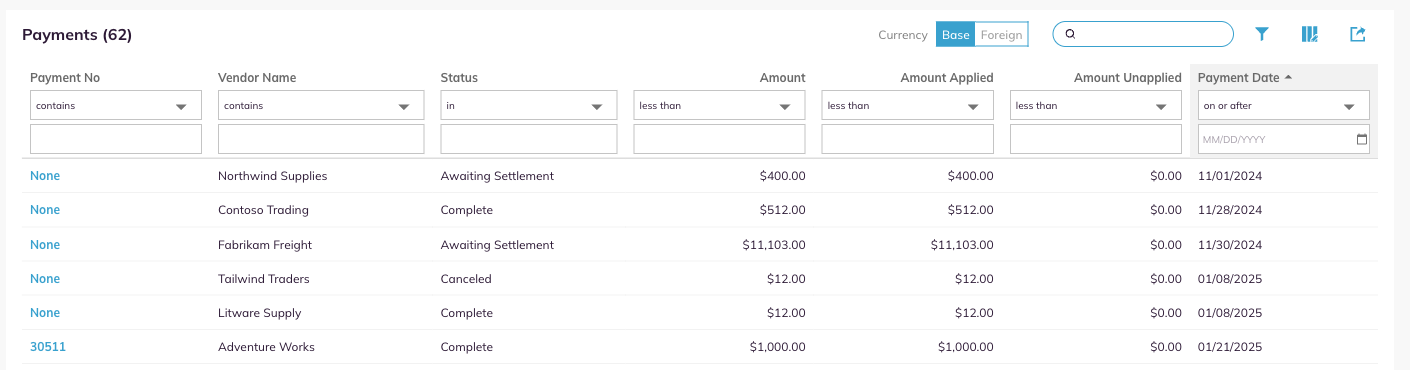The width and height of the screenshot is (1410, 370).
Task: Click the $1,000.00 Amount Applied cell
Action: click(x=966, y=347)
